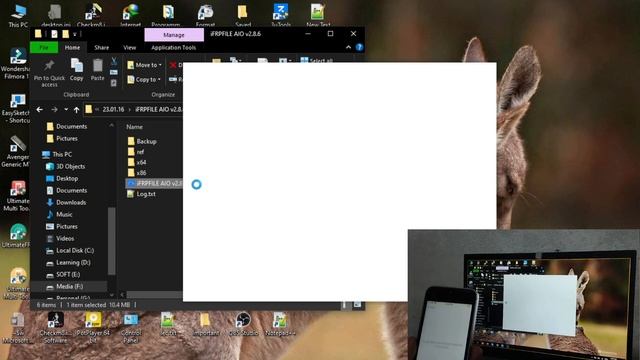Open the Format desktop shortcut
The height and width of the screenshot is (360, 640).
point(205,14)
